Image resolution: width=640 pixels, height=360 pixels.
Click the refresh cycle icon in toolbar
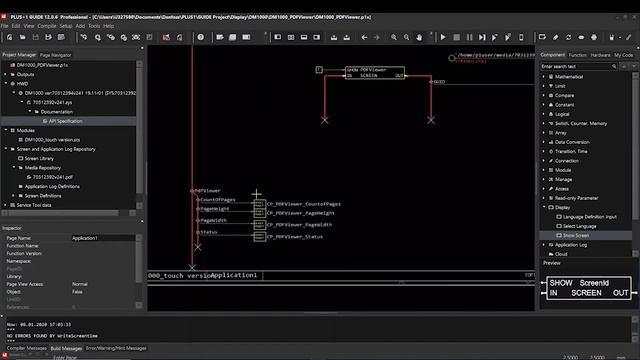[x=568, y=37]
